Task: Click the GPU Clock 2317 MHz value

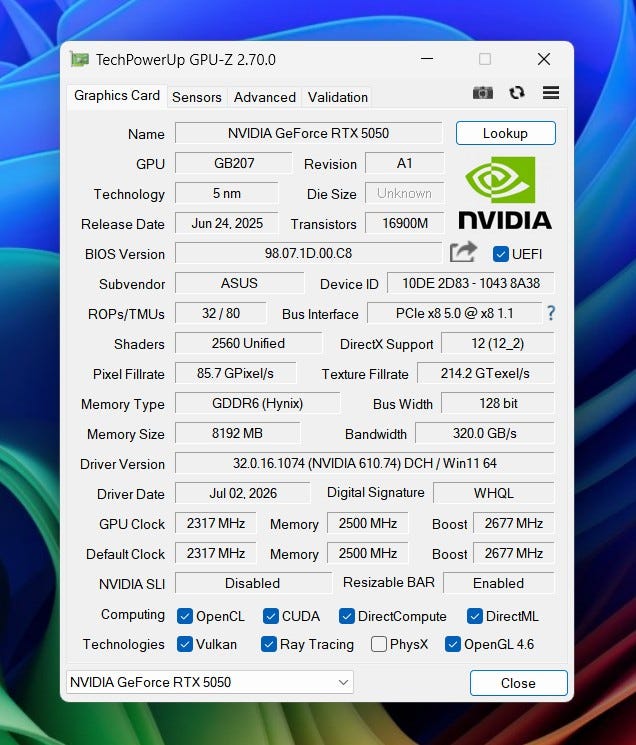Action: (x=216, y=523)
